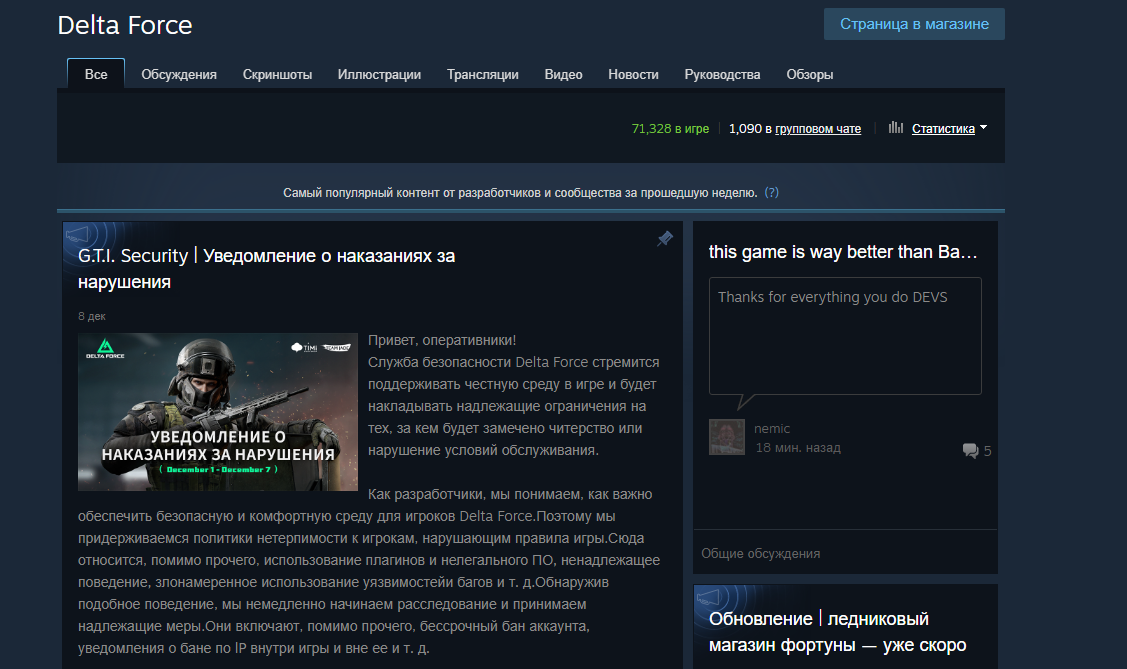This screenshot has width=1127, height=669.
Task: Go to the Трансляции tab
Action: (482, 74)
